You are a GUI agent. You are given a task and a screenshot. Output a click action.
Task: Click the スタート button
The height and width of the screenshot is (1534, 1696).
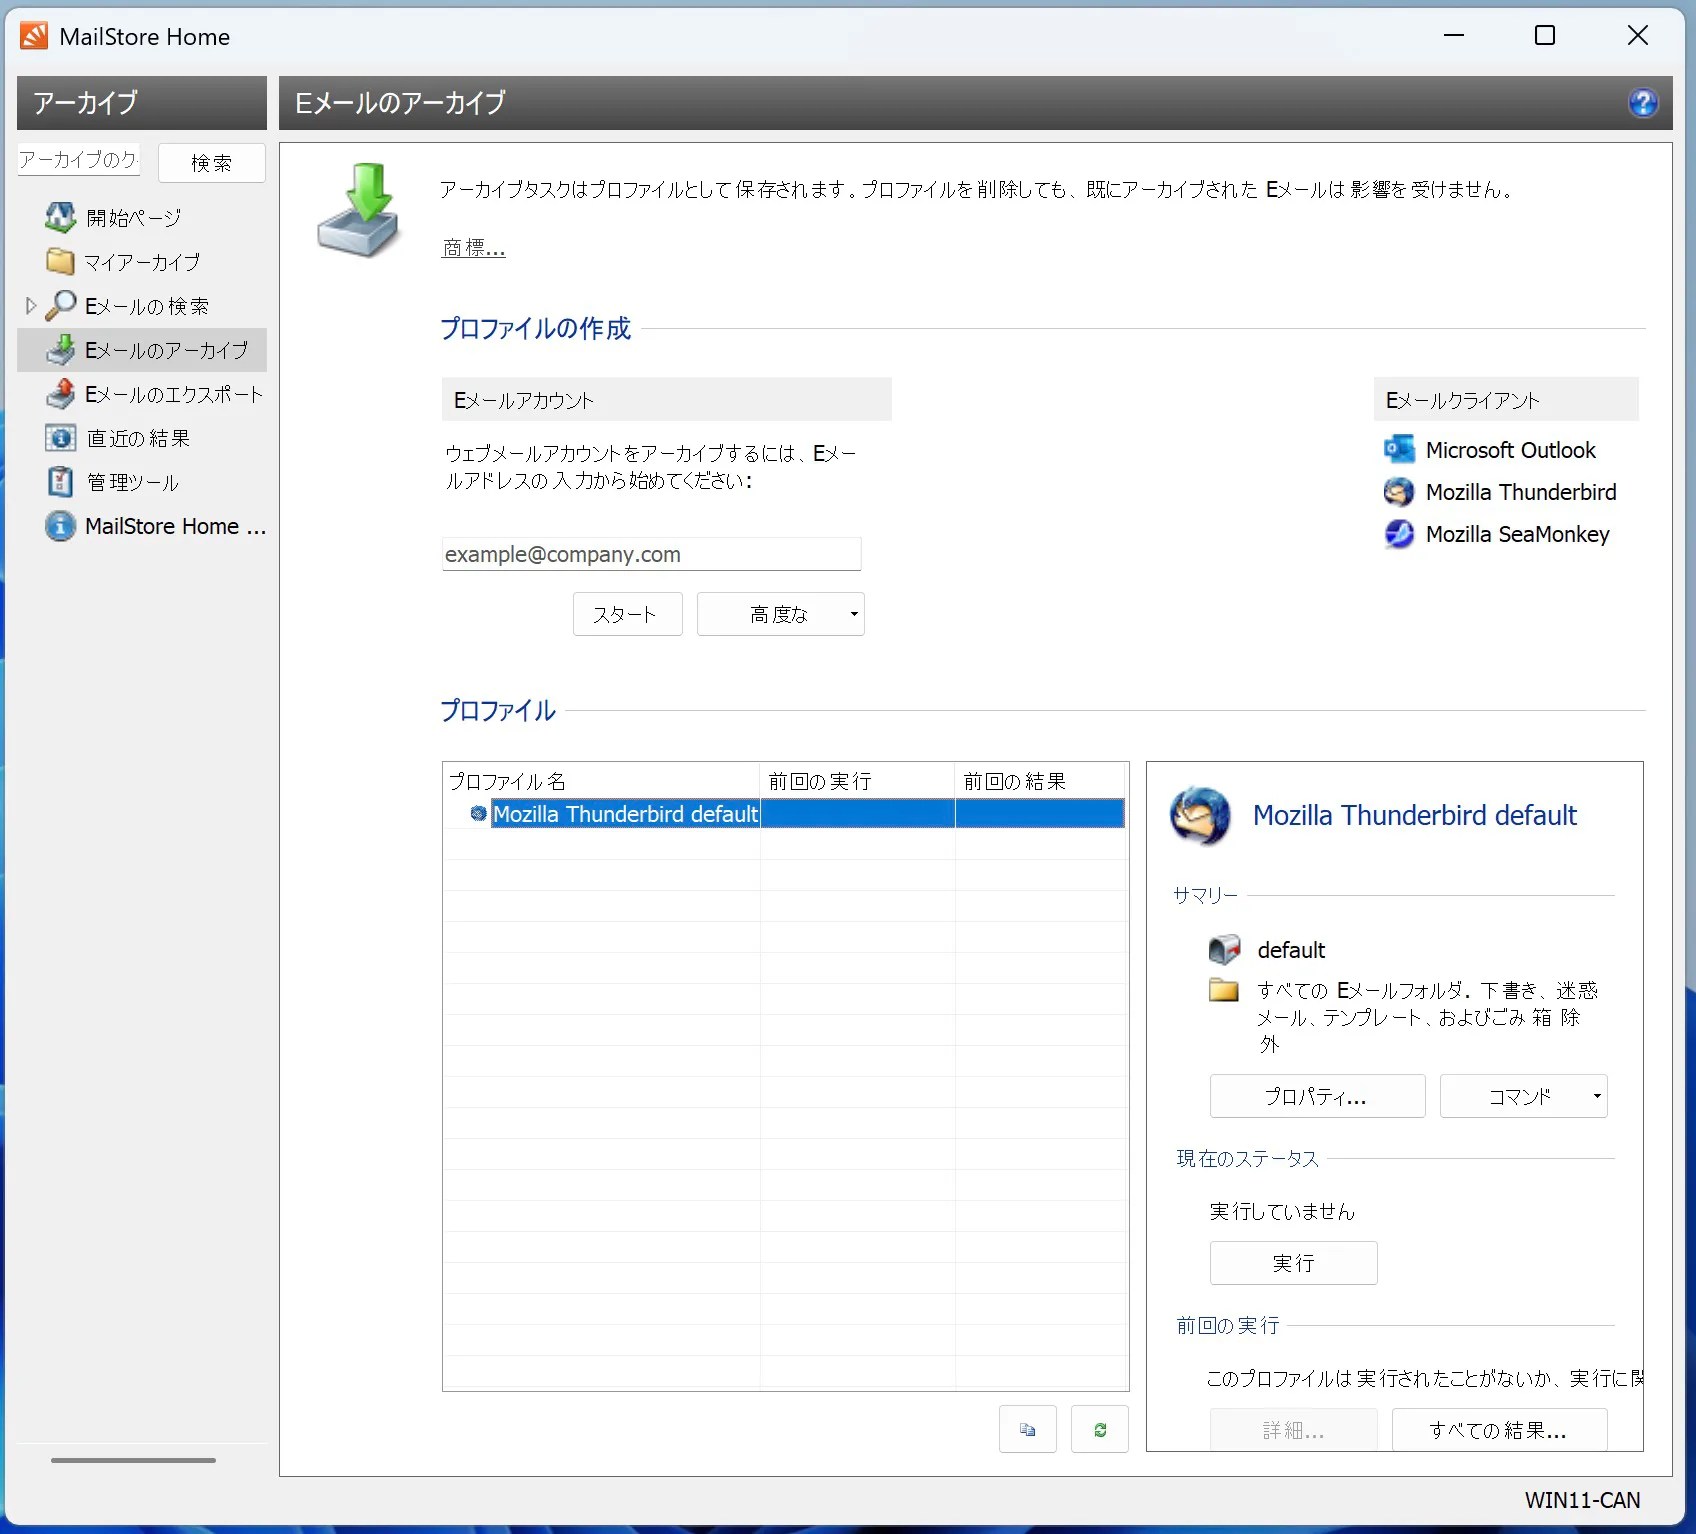point(627,614)
